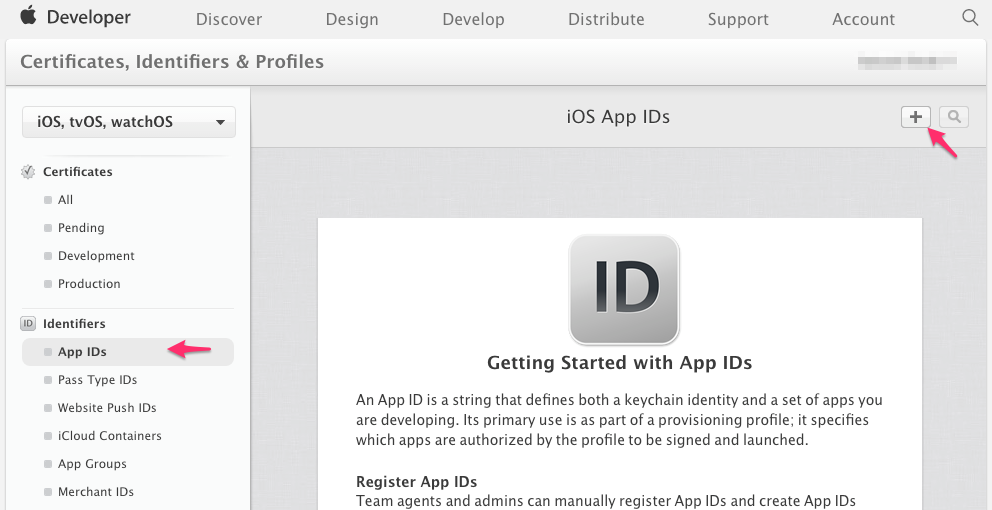Select All under Certificates
Viewport: 992px width, 510px height.
65,200
